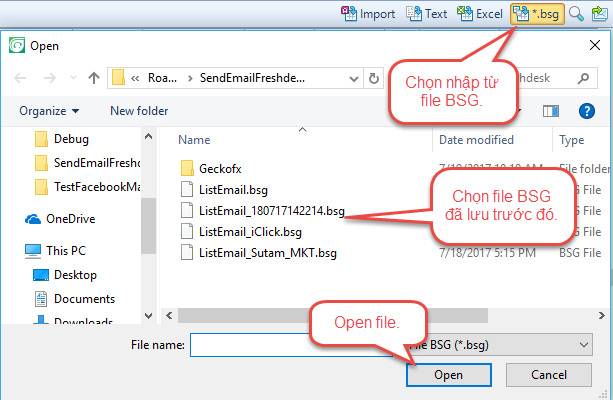Click the Cancel button
The image size is (613, 400).
[548, 375]
